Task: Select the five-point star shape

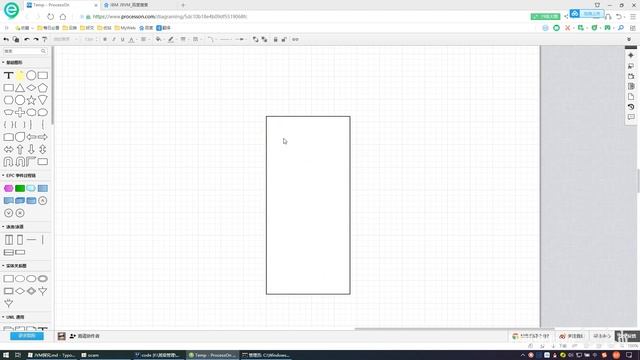Action: click(x=31, y=100)
